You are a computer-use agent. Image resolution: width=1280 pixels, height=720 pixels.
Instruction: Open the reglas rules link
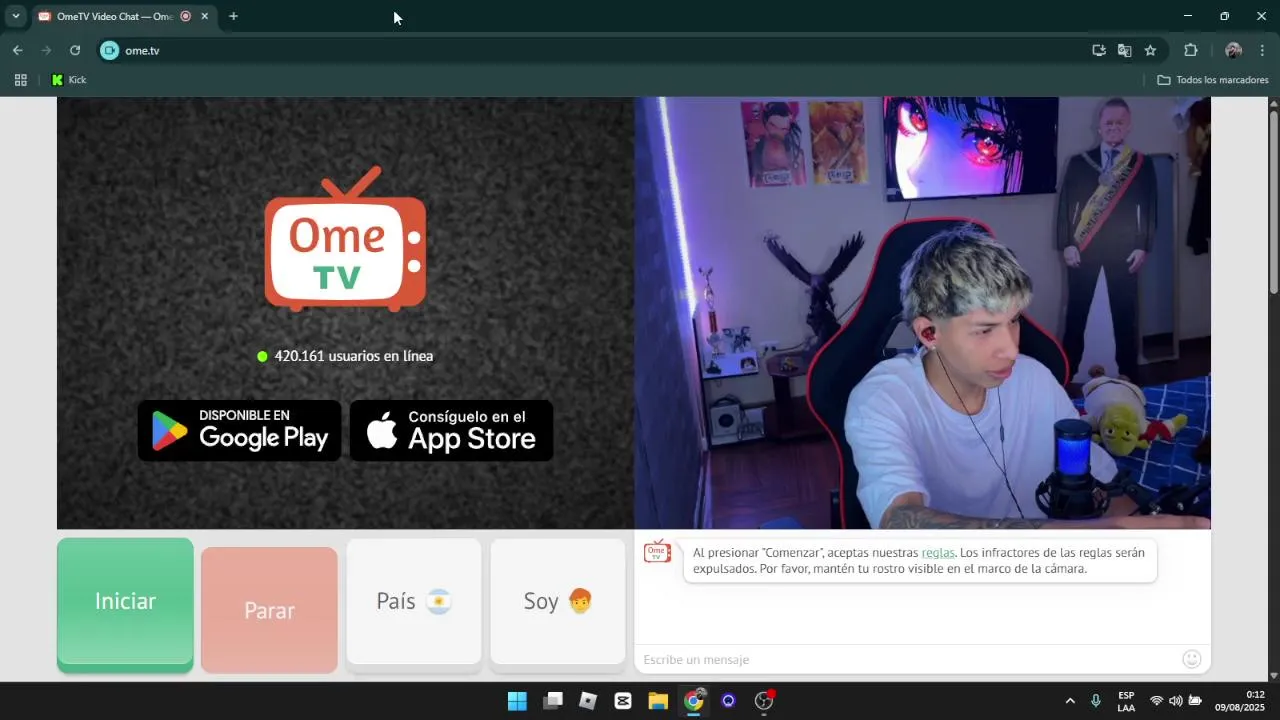tap(938, 552)
